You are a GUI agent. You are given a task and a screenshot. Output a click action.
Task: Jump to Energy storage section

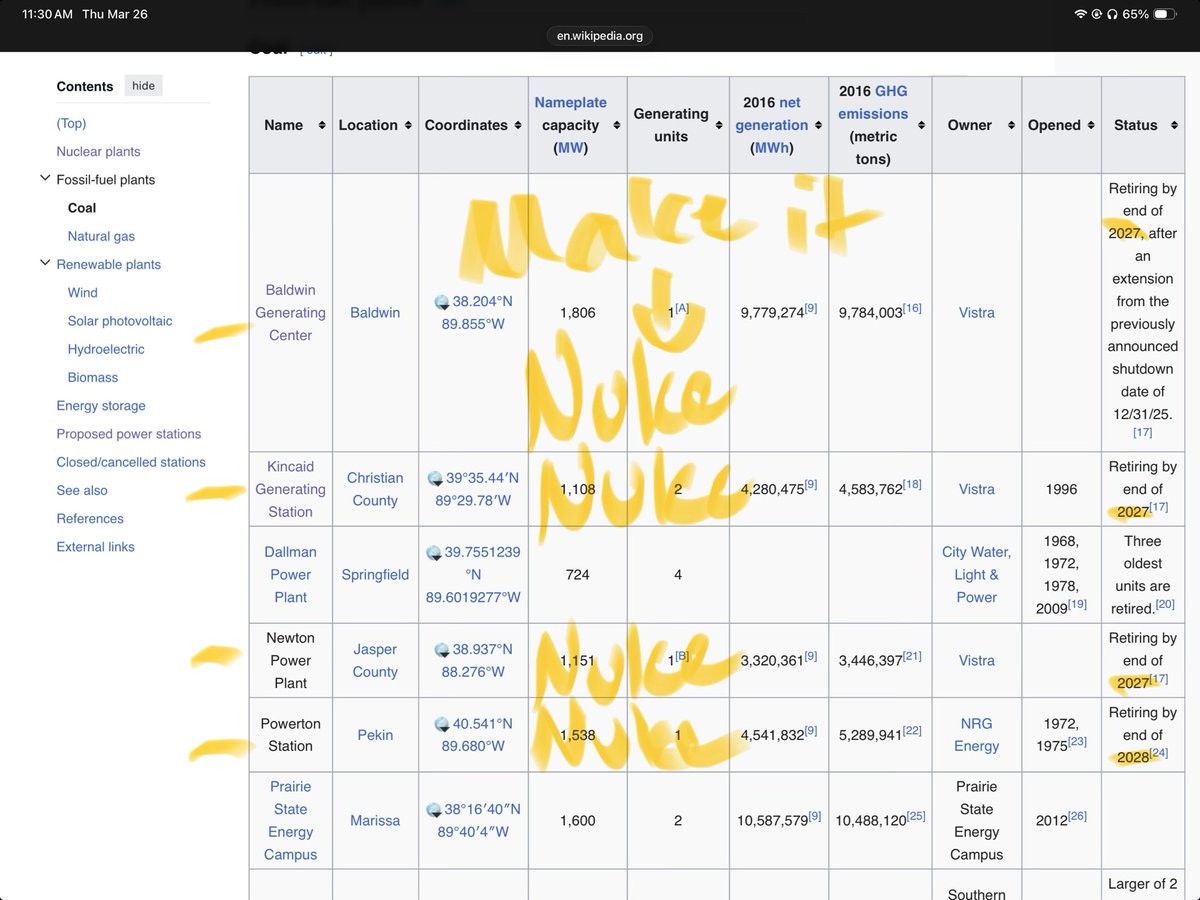101,405
